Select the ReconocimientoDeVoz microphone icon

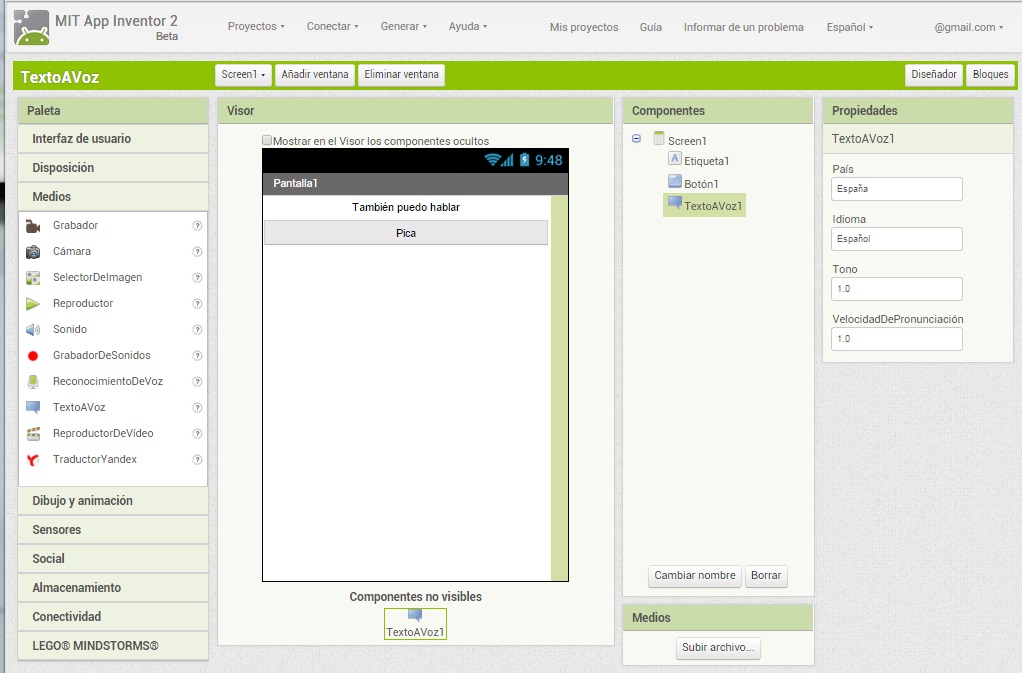point(33,382)
